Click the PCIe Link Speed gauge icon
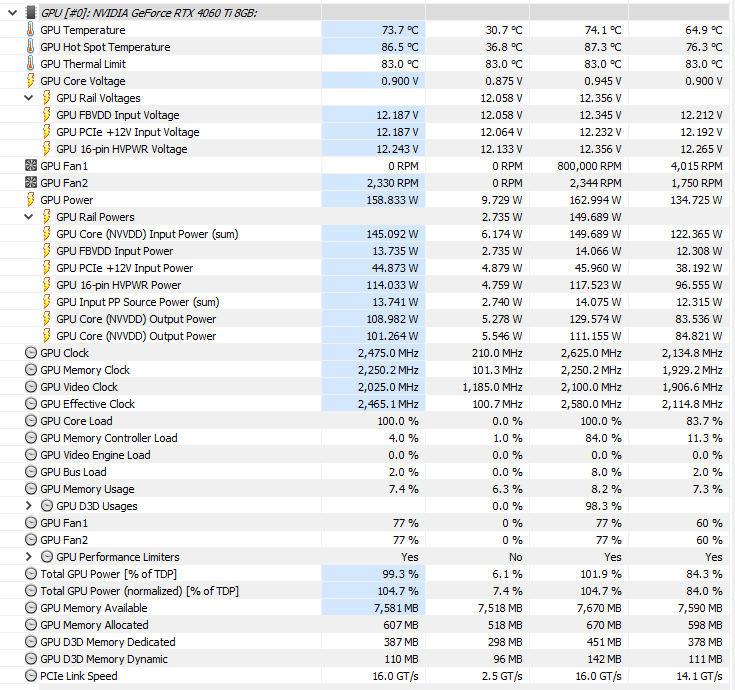This screenshot has width=735, height=690. pyautogui.click(x=30, y=676)
